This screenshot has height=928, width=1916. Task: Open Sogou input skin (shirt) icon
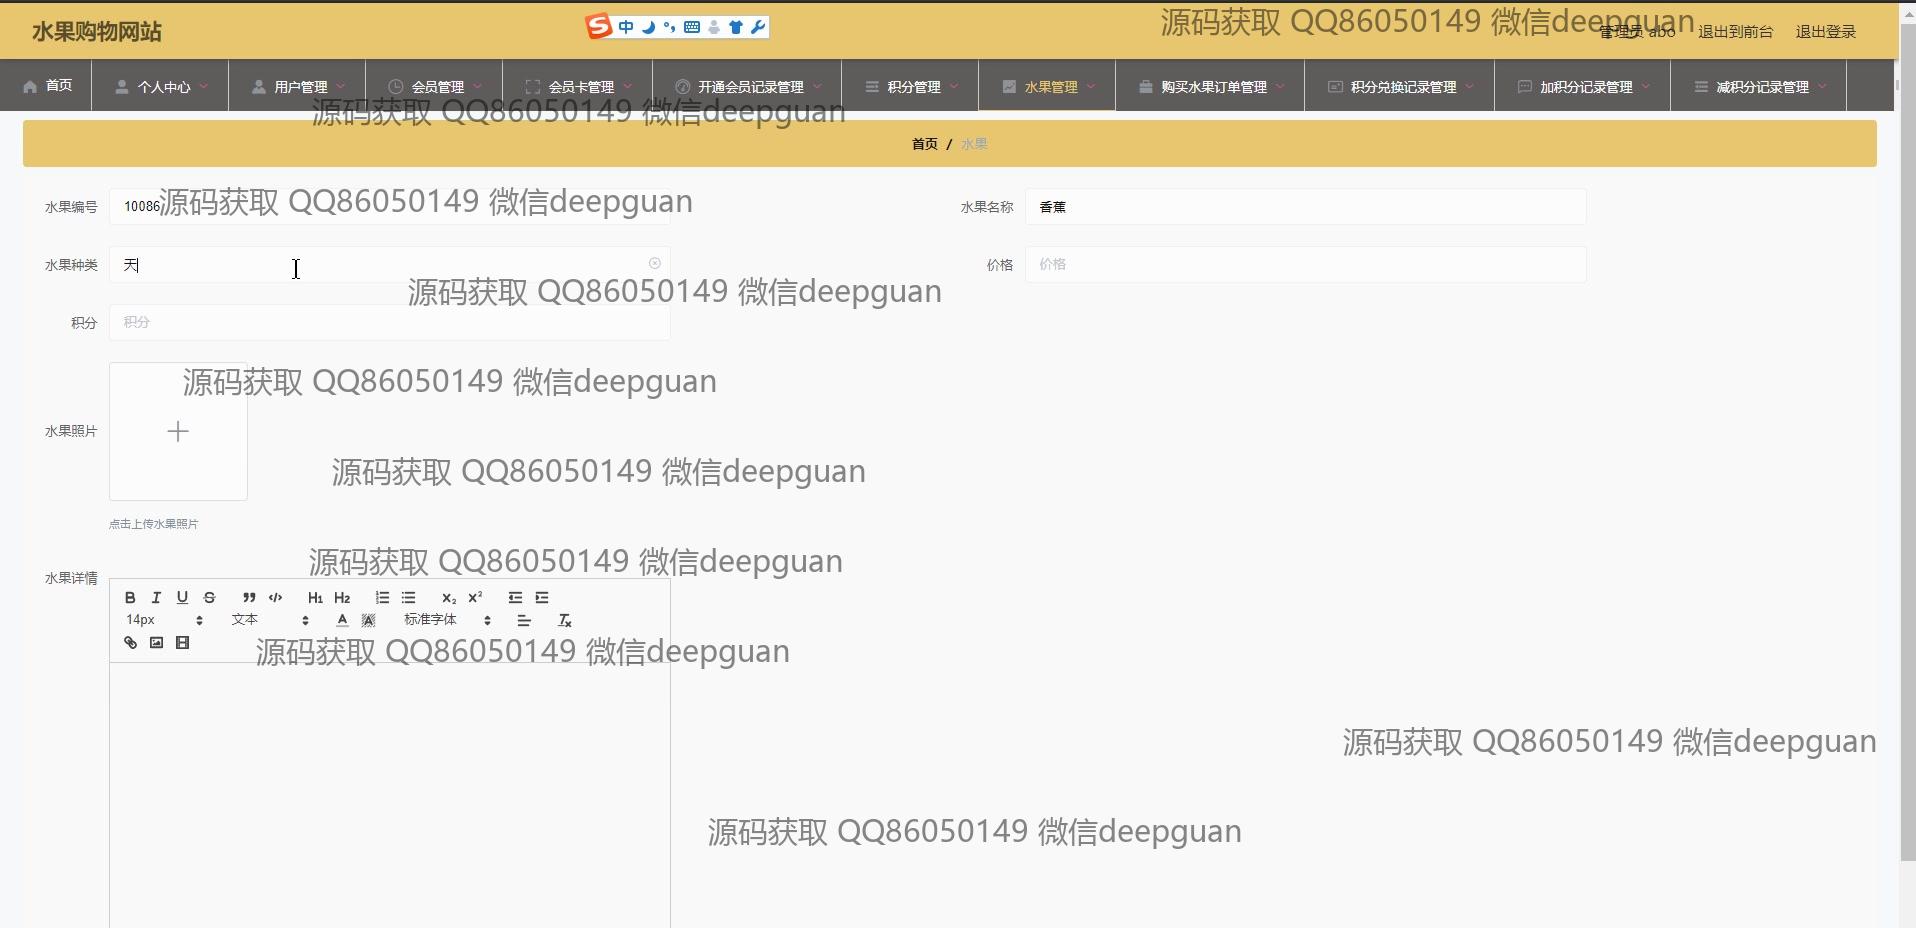736,27
